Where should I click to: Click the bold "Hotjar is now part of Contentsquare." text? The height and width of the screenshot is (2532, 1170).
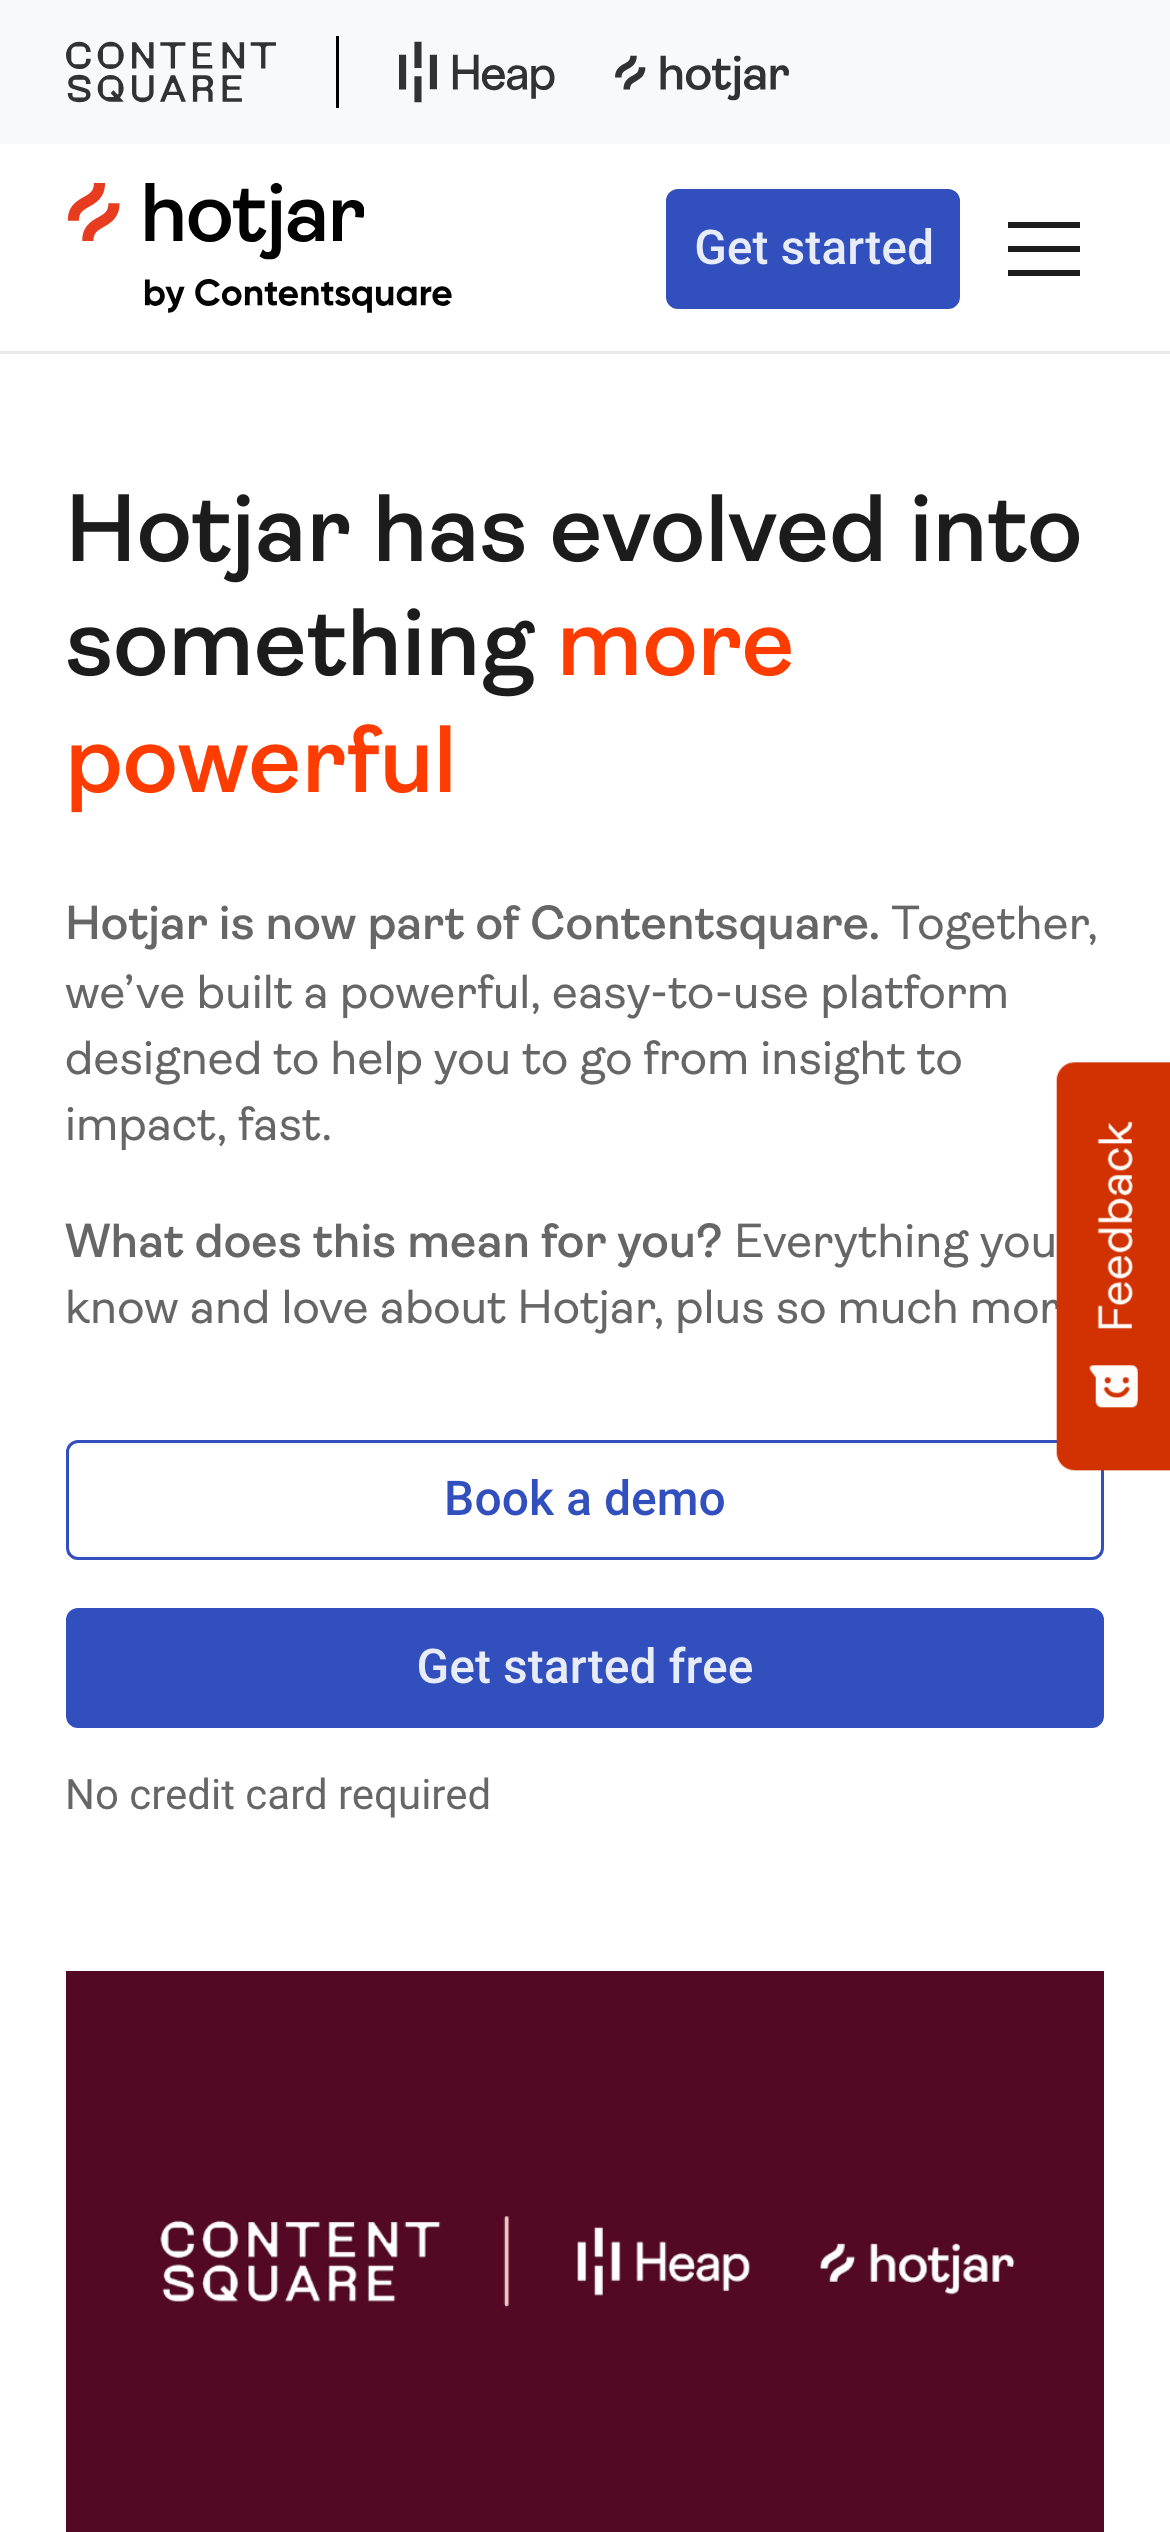coord(472,924)
